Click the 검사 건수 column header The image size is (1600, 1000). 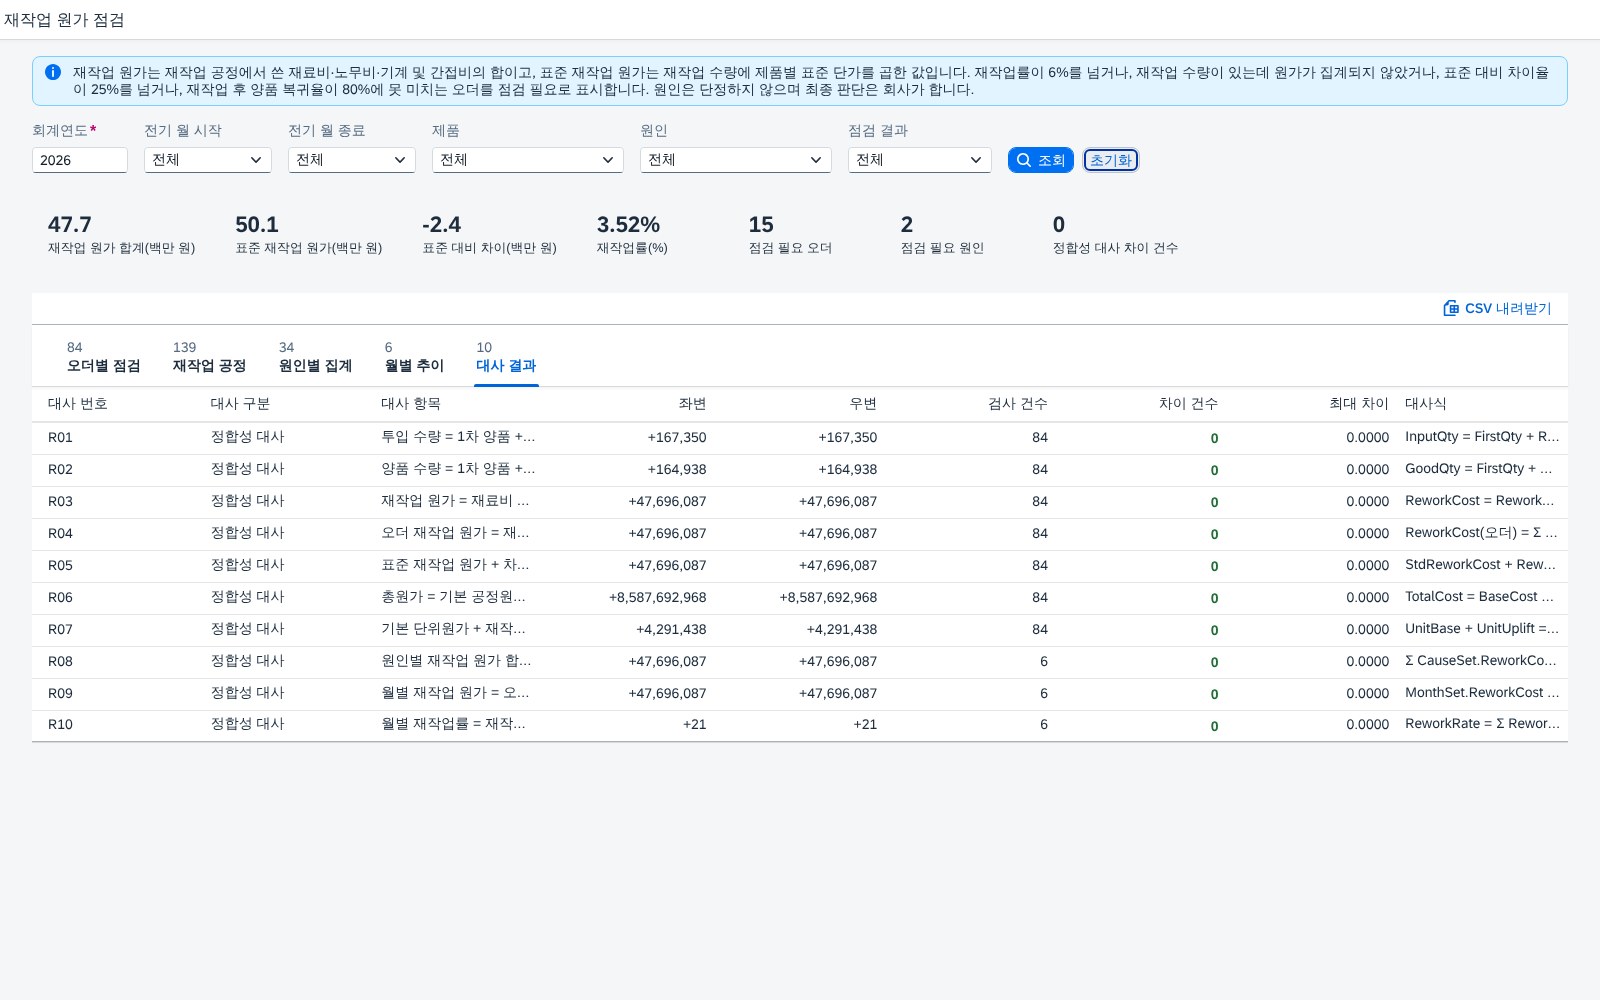click(x=1018, y=404)
